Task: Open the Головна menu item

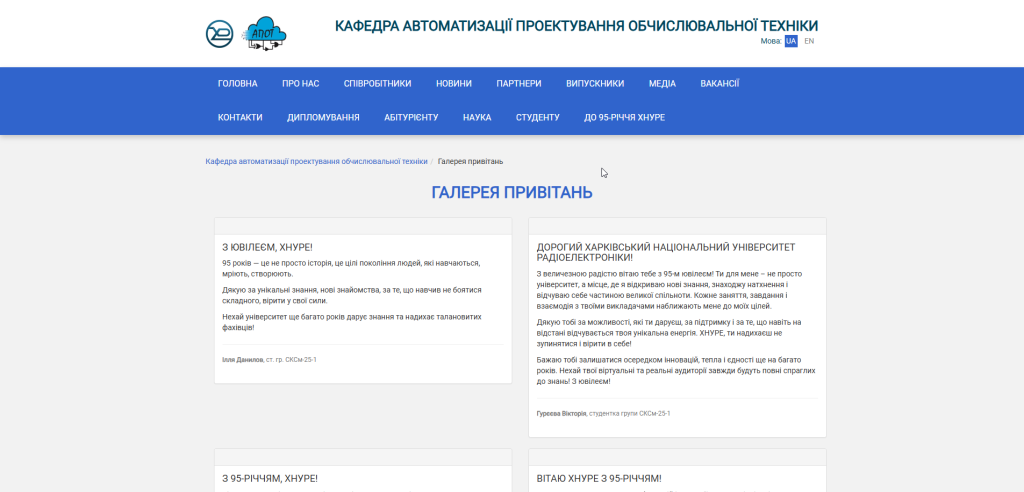Action: [x=237, y=84]
